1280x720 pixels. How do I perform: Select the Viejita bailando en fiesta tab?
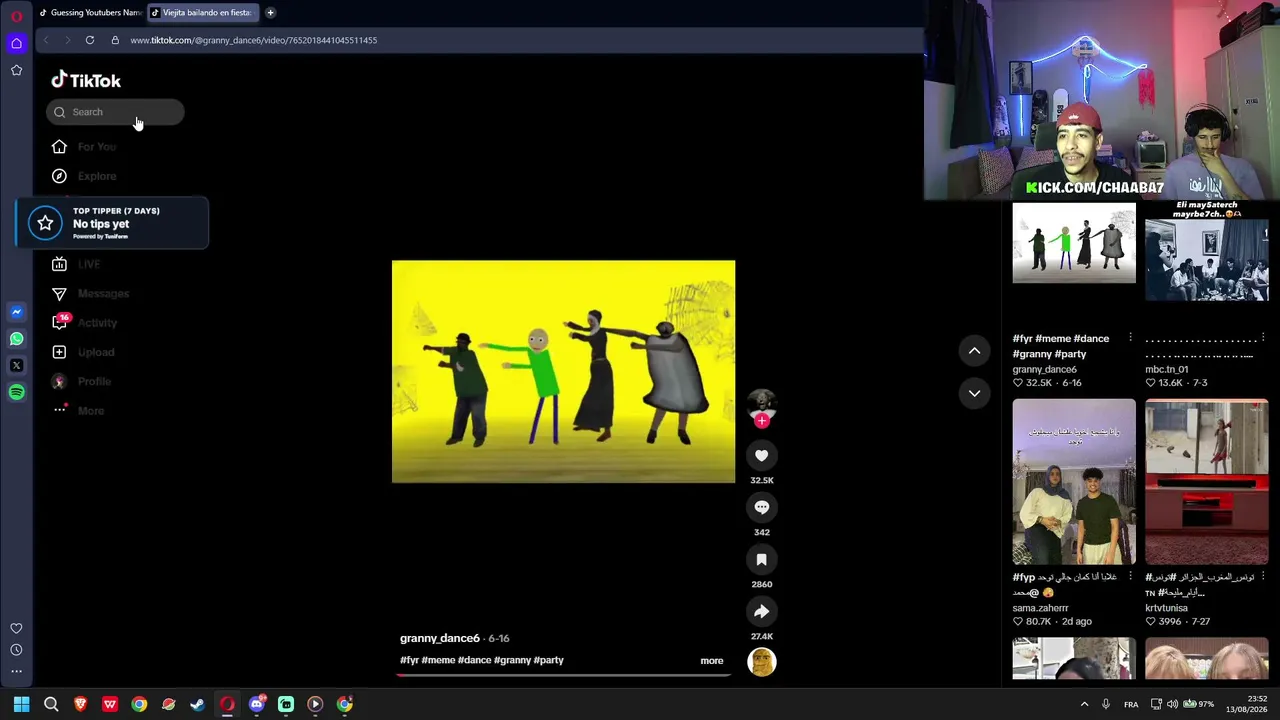(x=202, y=13)
